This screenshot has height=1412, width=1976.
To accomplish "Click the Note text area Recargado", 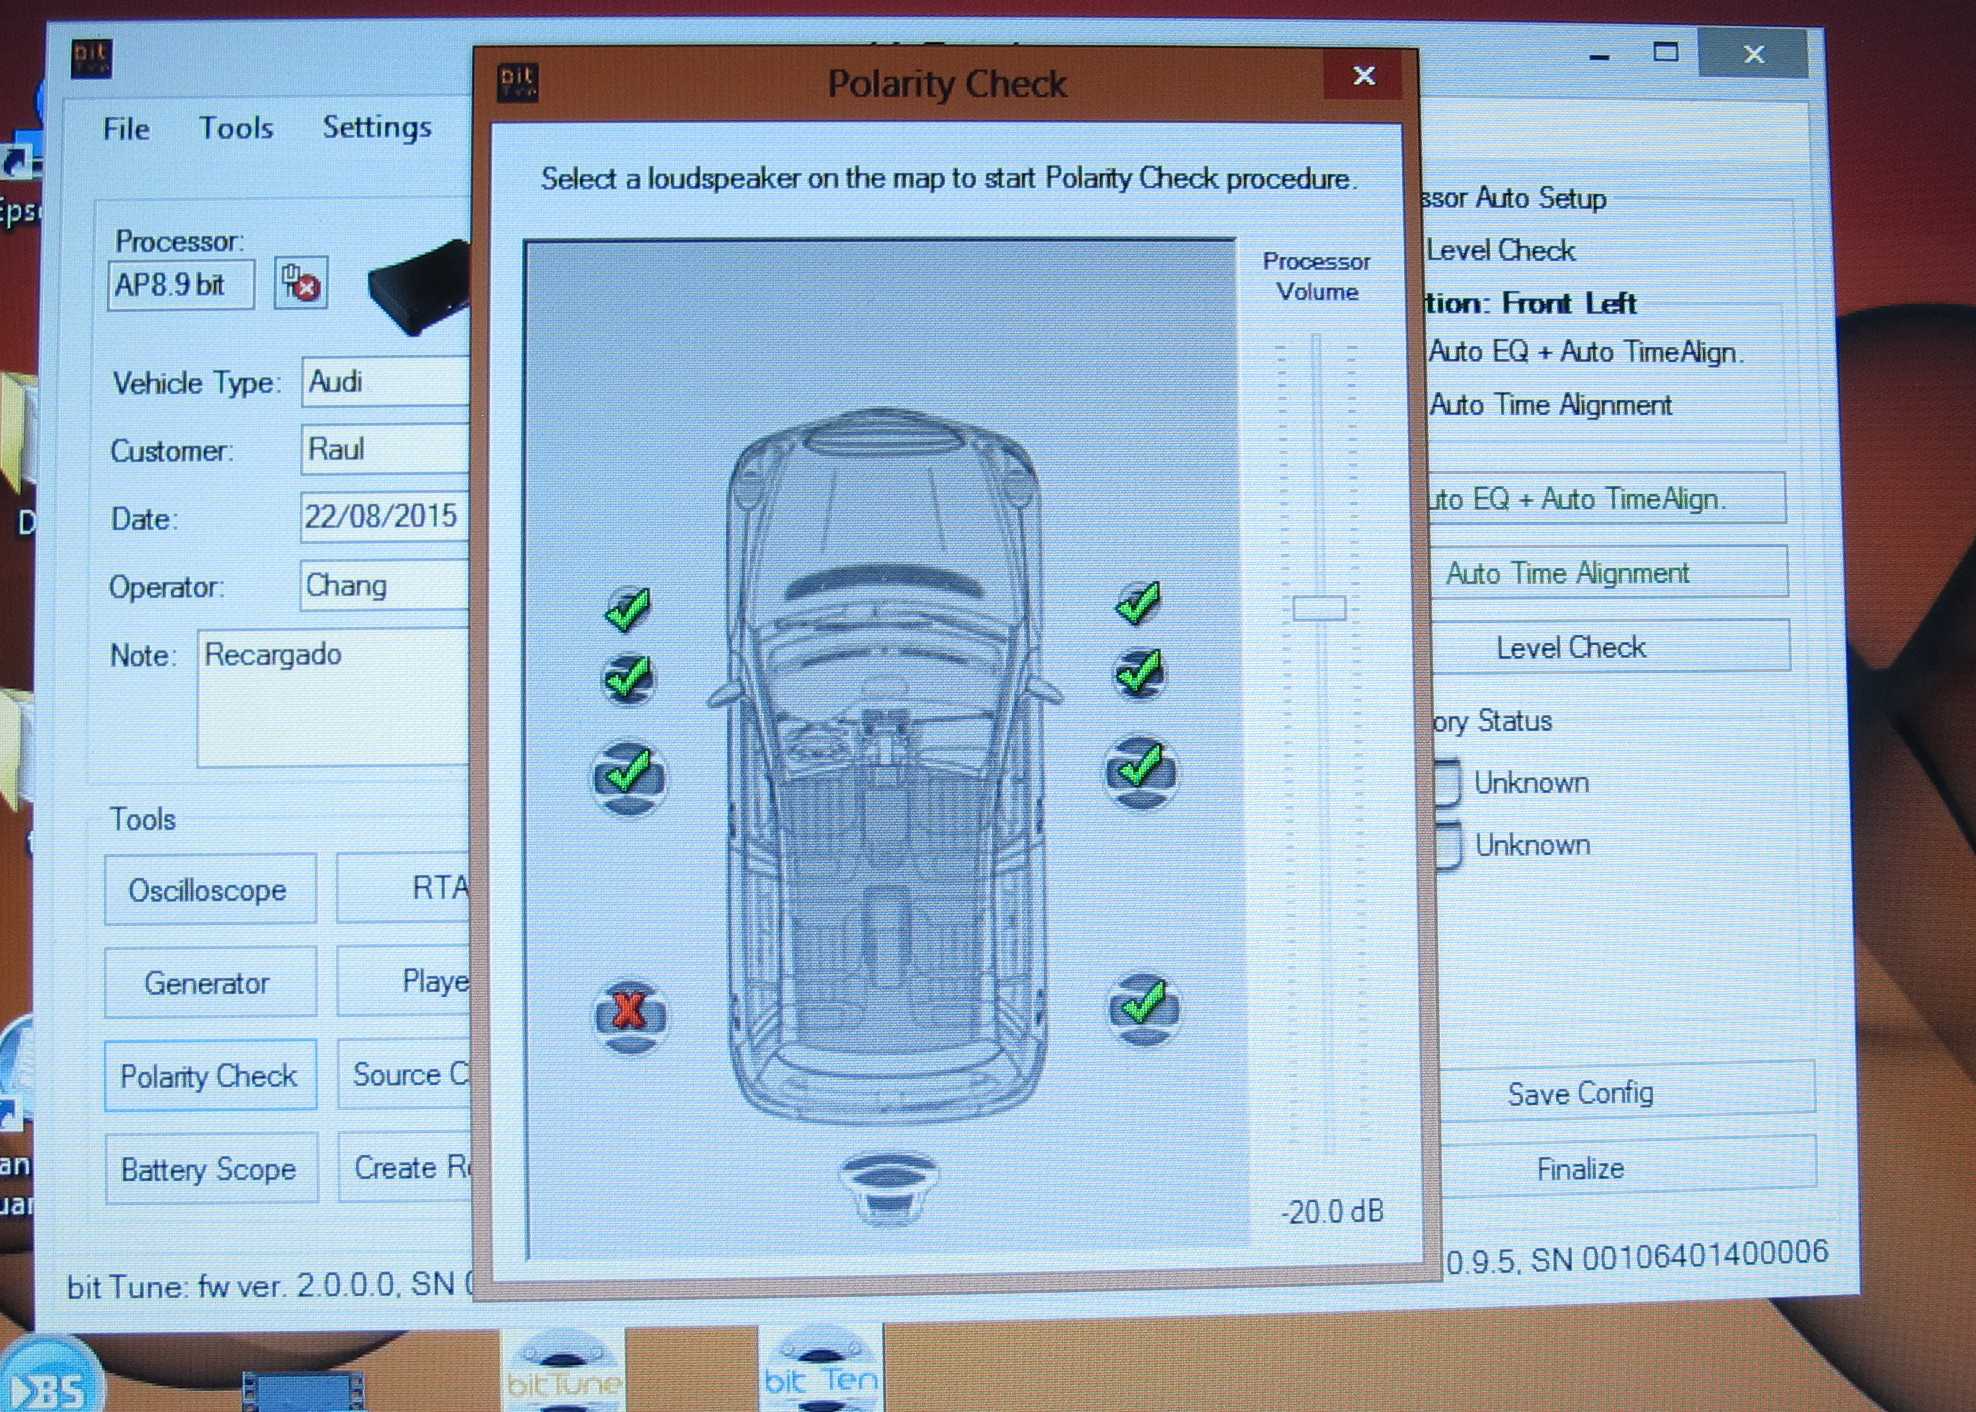I will [334, 698].
